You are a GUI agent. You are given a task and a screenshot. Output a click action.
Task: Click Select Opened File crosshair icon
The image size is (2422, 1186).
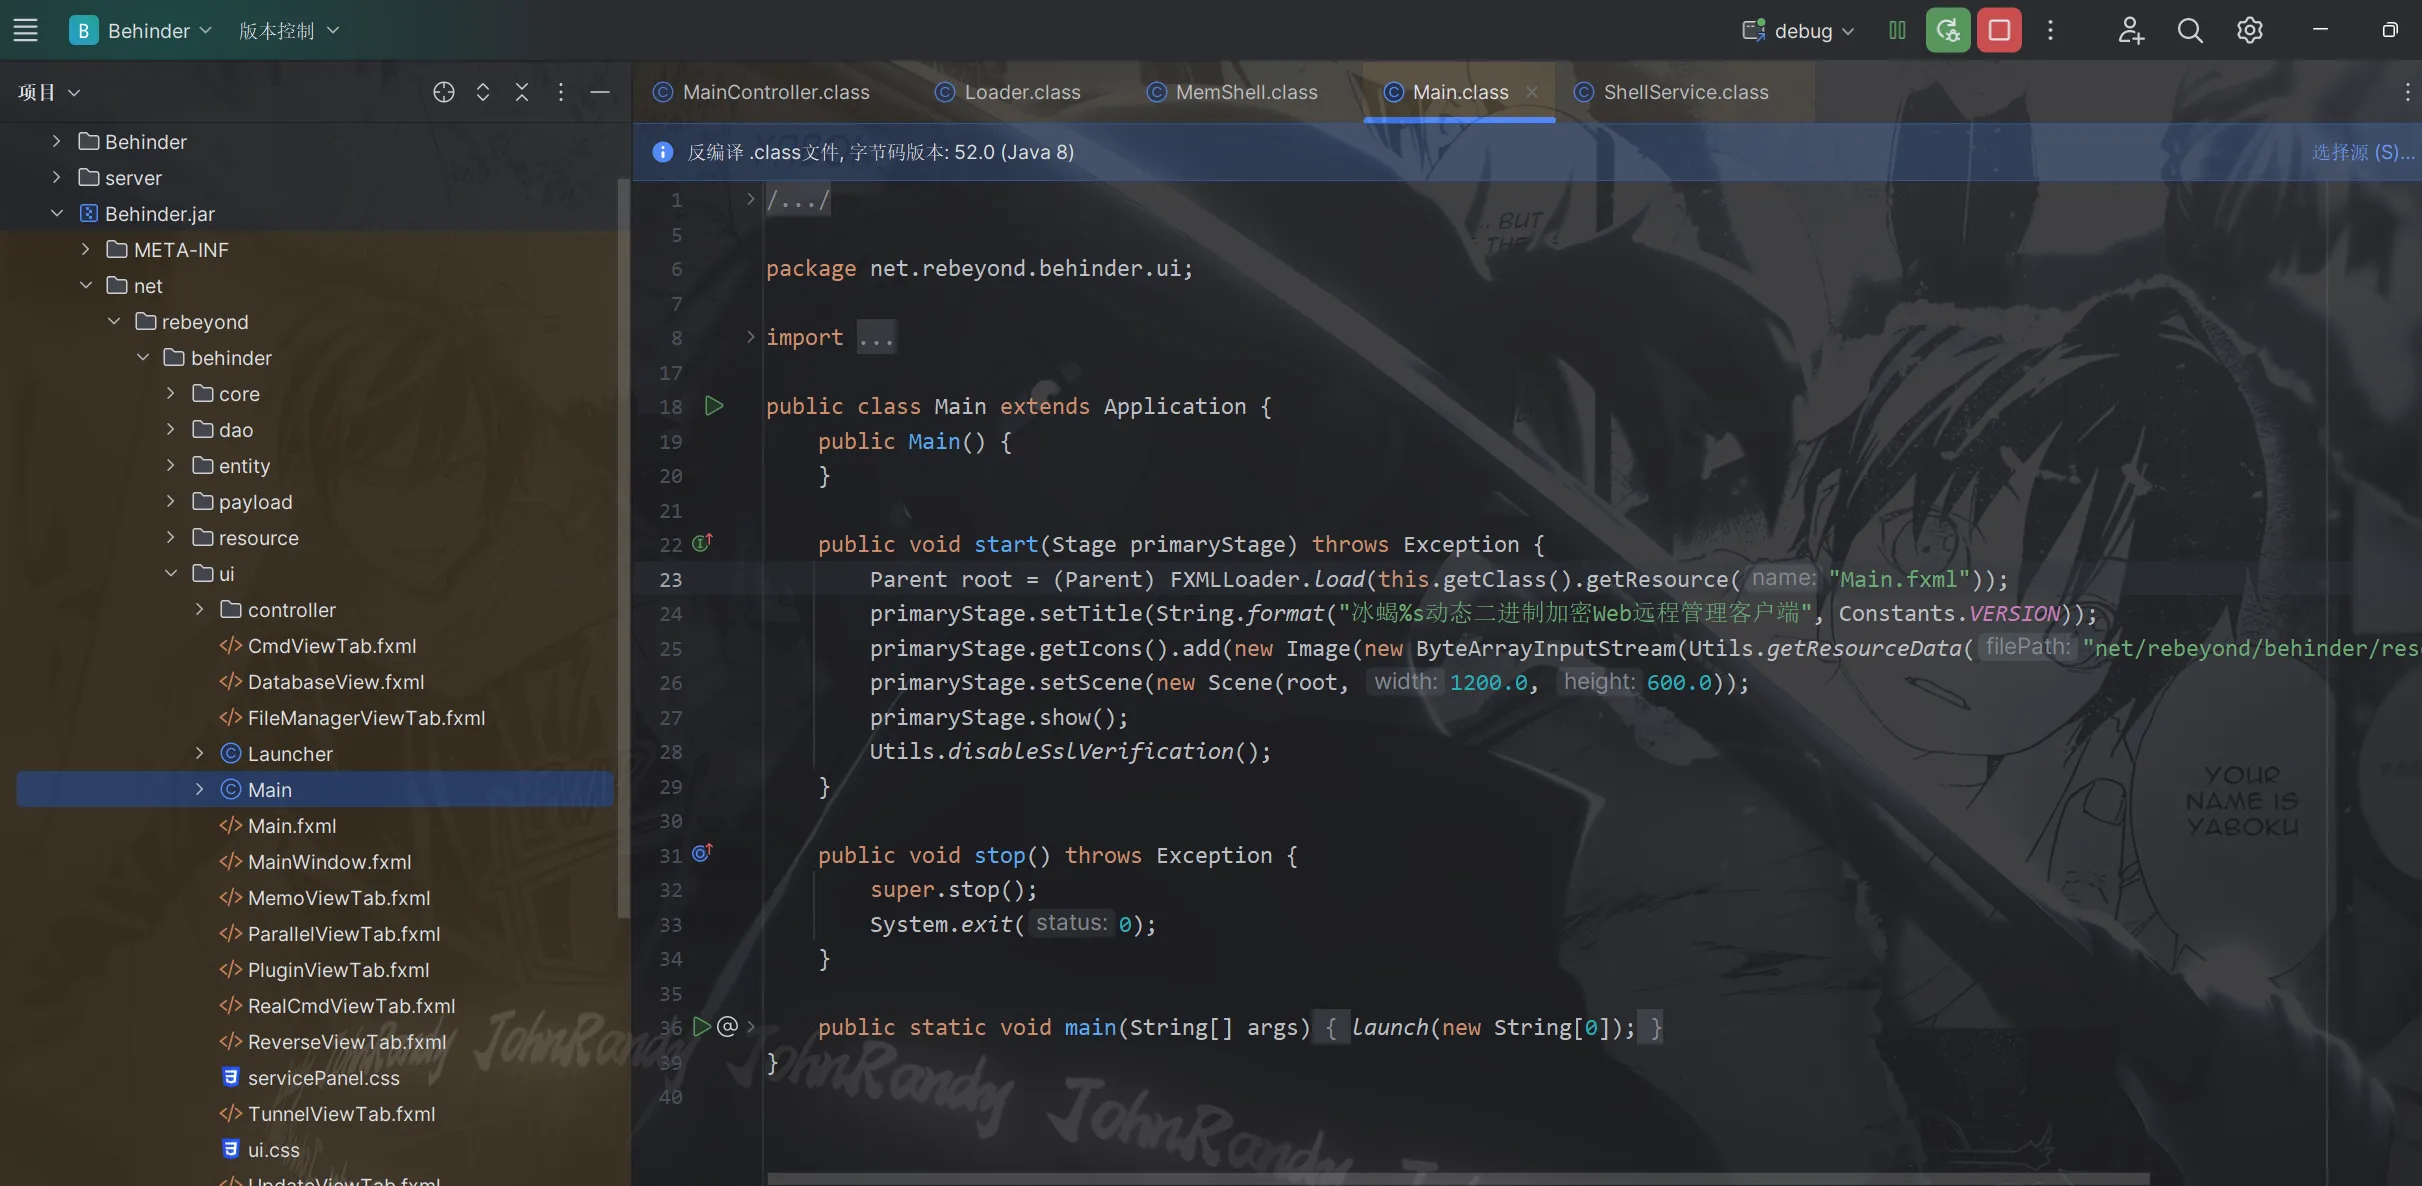pyautogui.click(x=444, y=92)
